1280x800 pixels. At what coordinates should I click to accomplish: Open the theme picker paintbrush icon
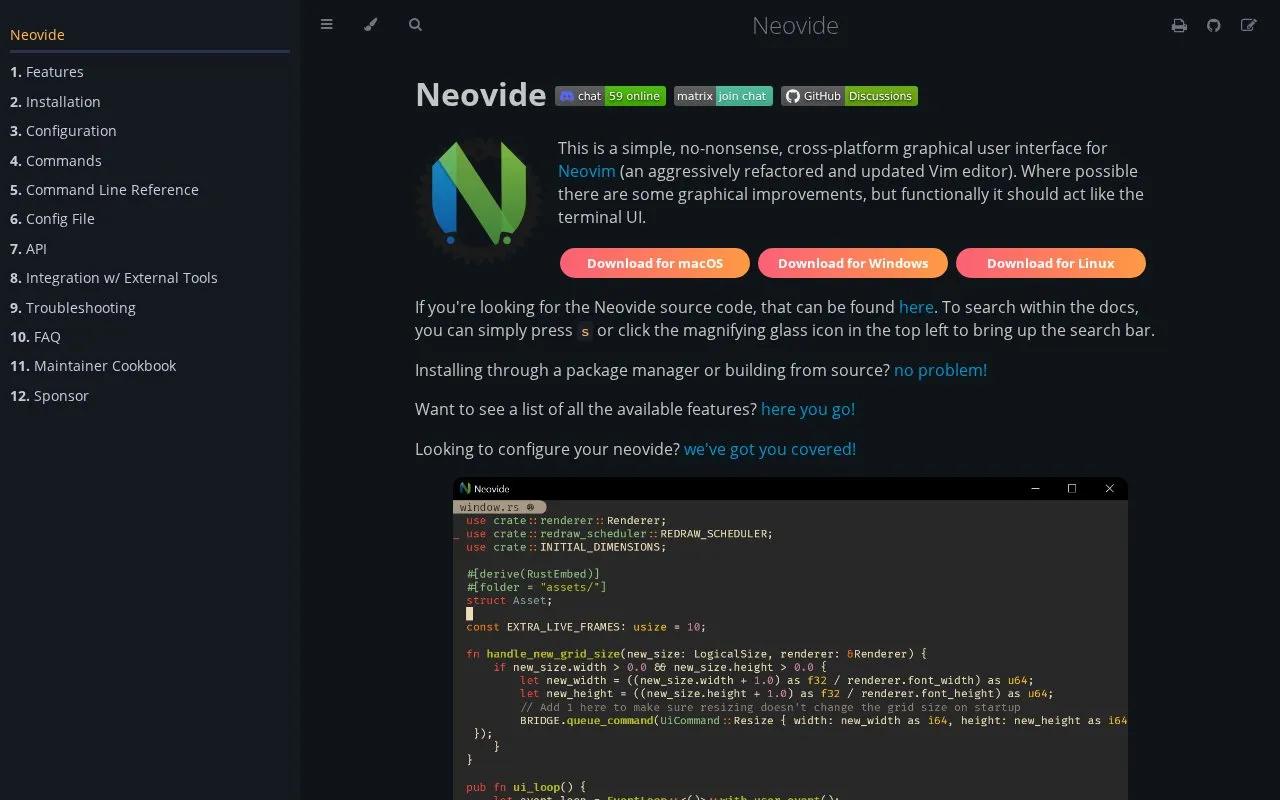pyautogui.click(x=371, y=25)
